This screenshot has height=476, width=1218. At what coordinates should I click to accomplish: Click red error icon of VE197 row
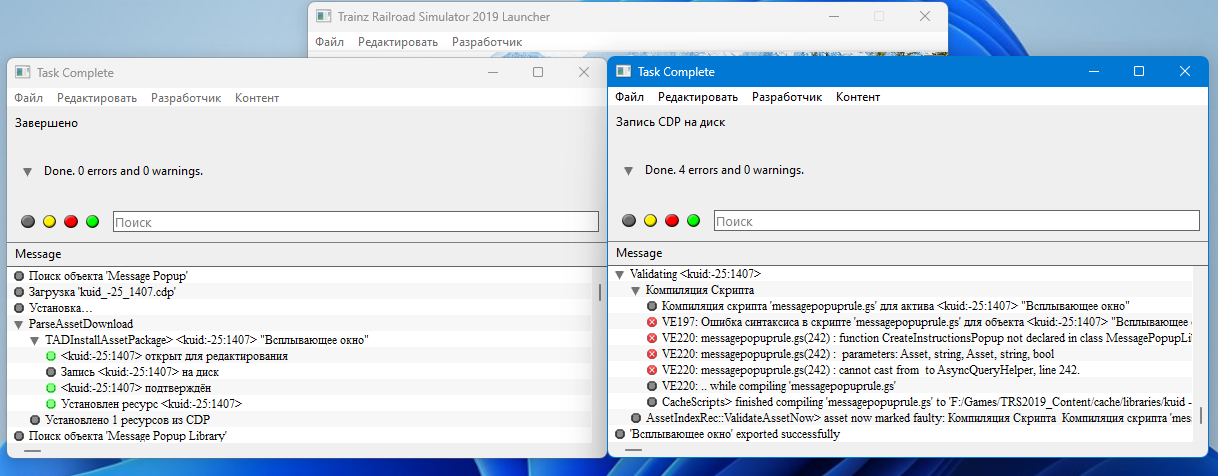[653, 322]
